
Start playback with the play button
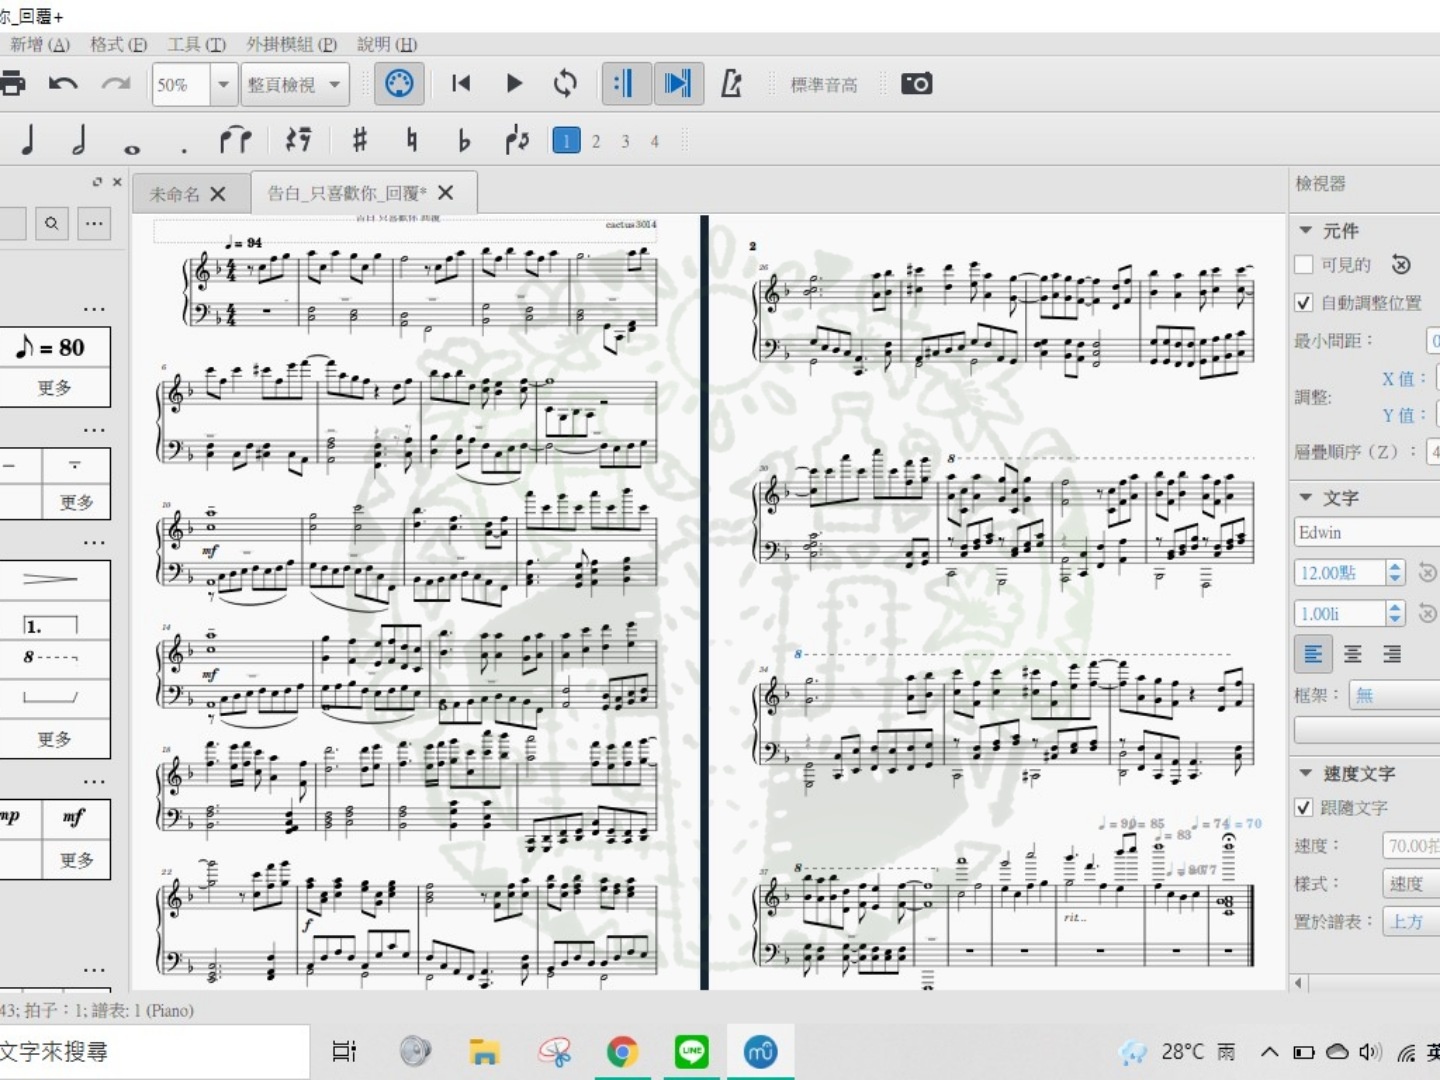[514, 84]
